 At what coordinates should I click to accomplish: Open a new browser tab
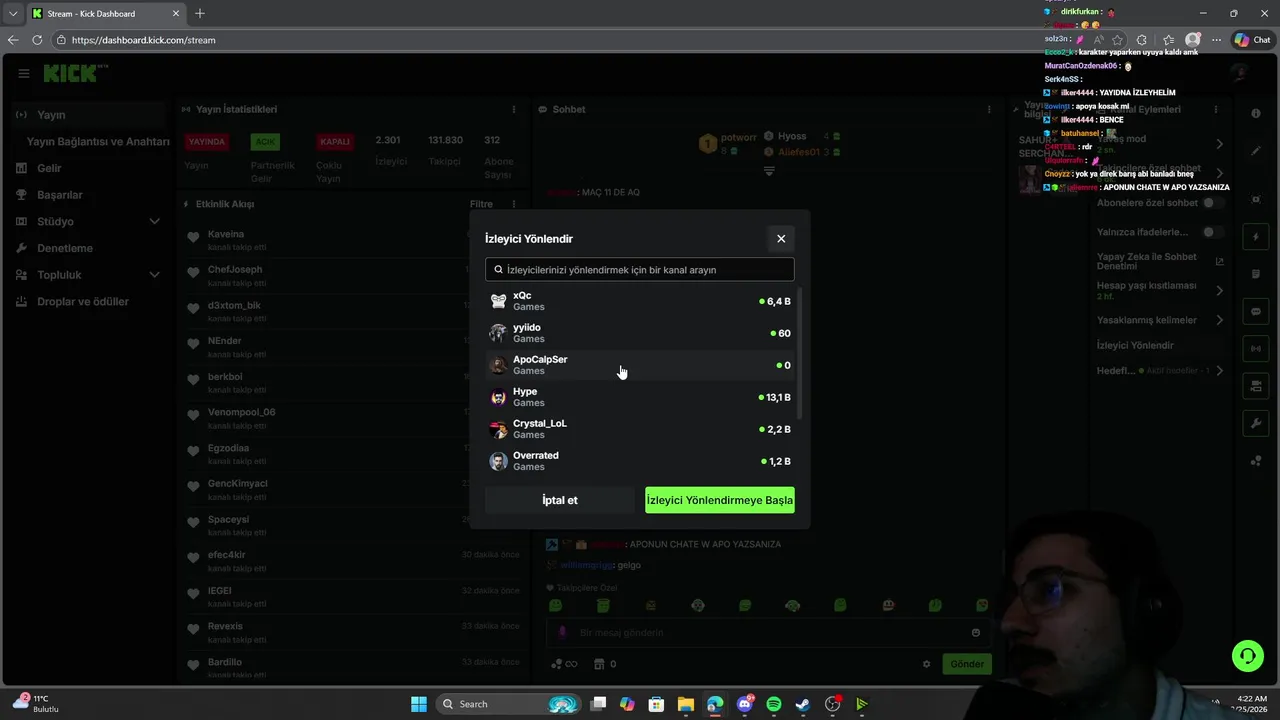pyautogui.click(x=200, y=13)
